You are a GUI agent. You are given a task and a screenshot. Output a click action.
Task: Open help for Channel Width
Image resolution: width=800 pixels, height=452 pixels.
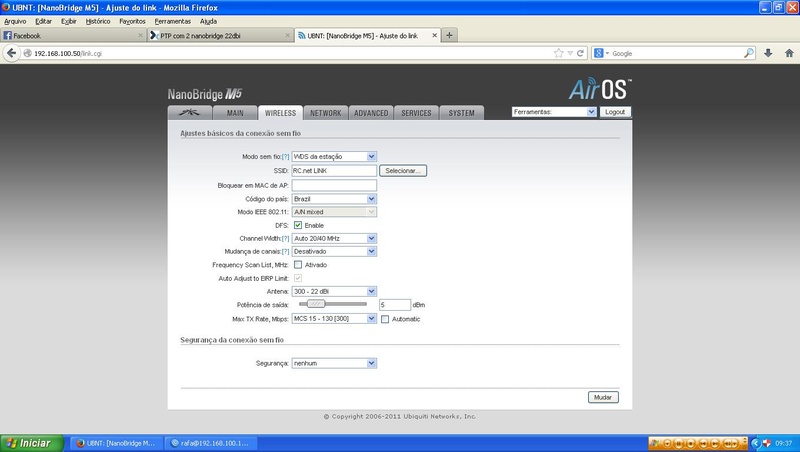[286, 238]
